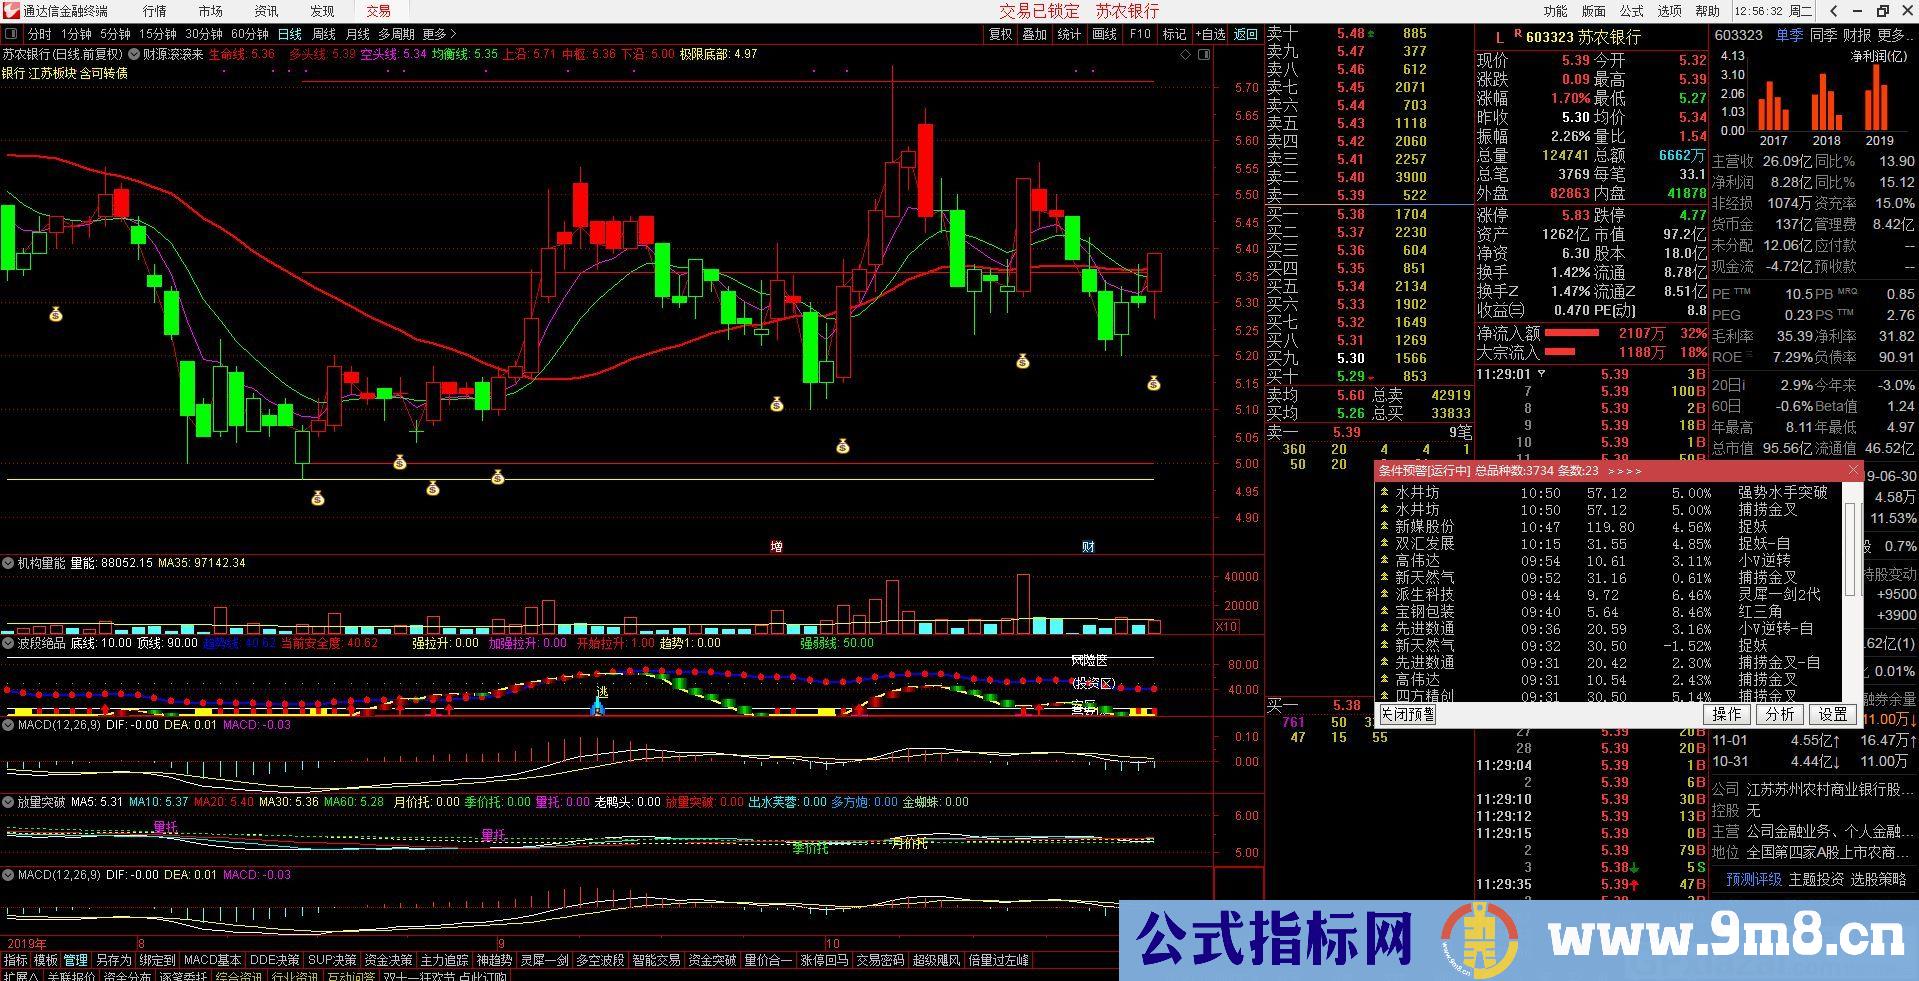
Task: Open the 行情 top tab
Action: 155,11
